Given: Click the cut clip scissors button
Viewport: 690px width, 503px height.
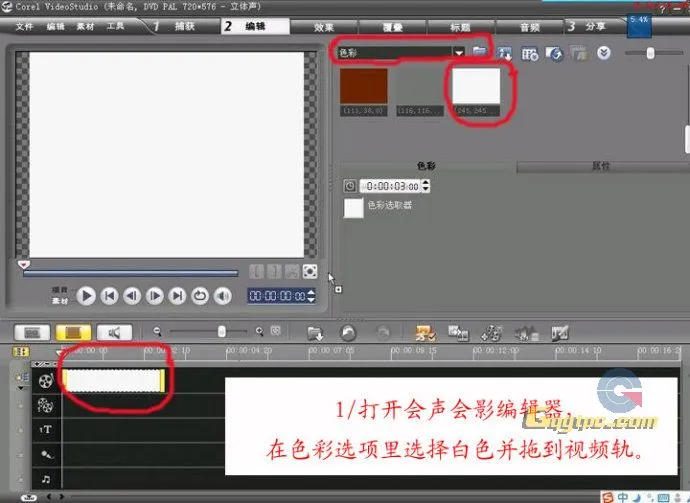Looking at the screenshot, I should [292, 272].
